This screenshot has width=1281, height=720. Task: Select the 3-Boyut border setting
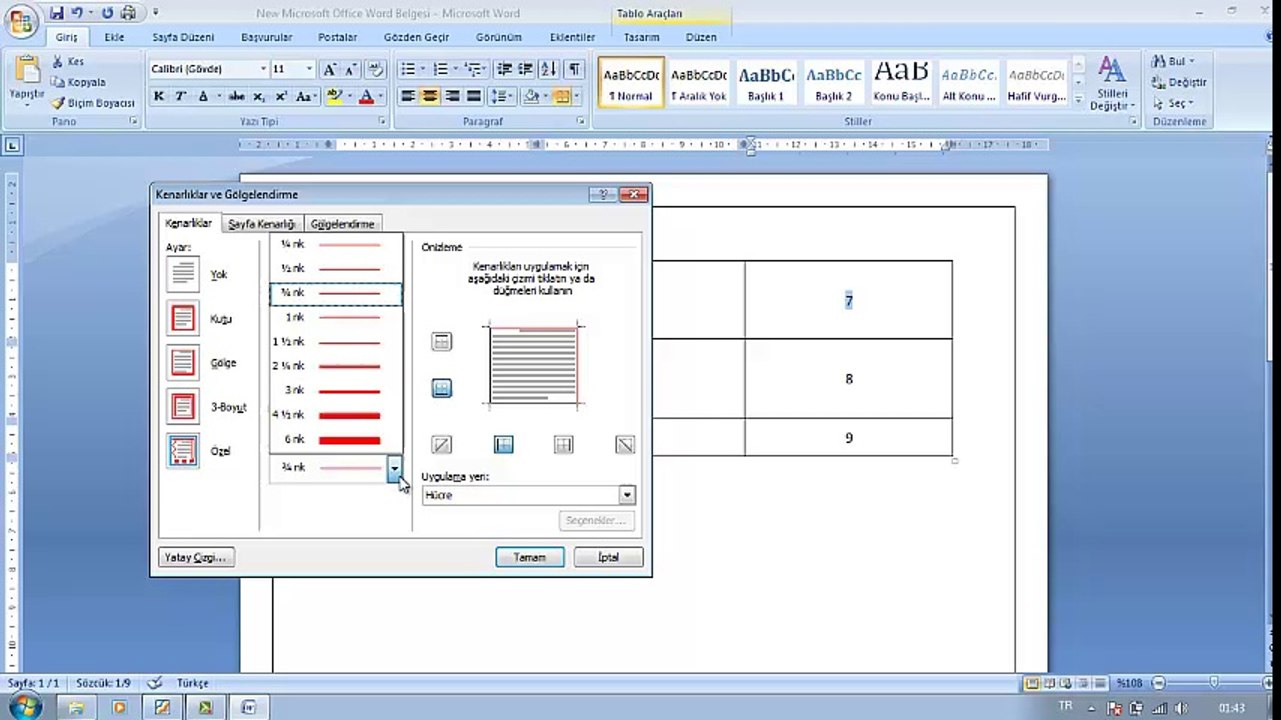coord(183,407)
